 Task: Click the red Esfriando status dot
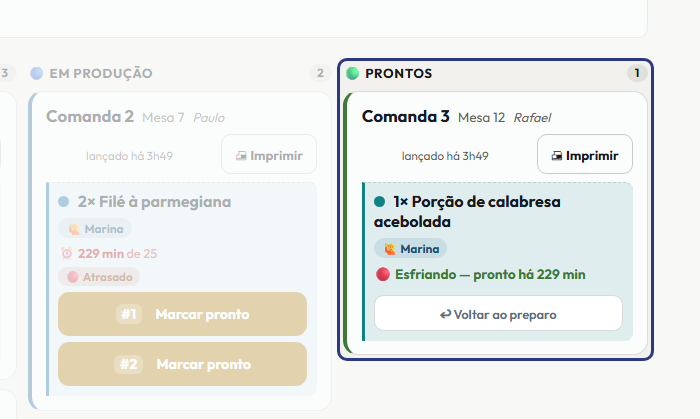pos(383,274)
